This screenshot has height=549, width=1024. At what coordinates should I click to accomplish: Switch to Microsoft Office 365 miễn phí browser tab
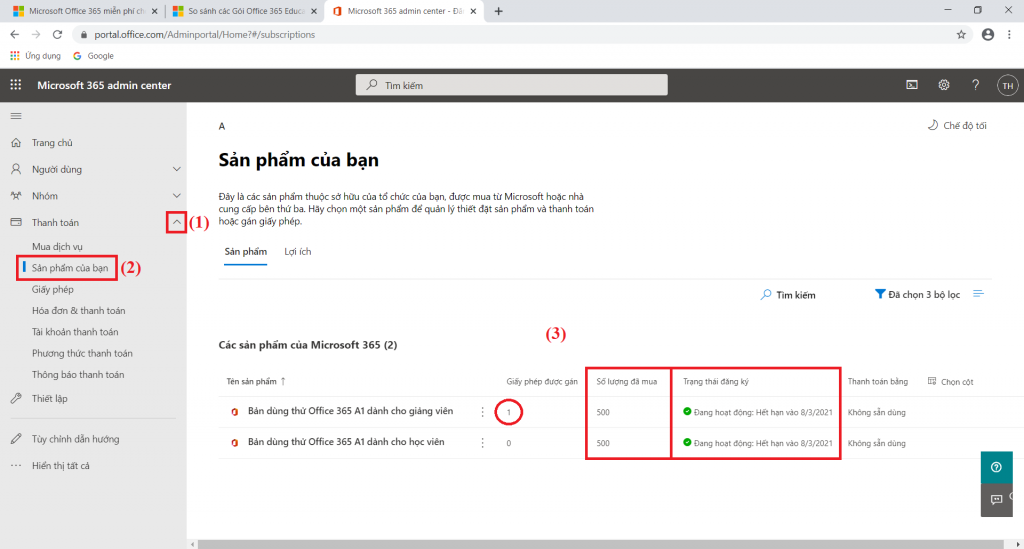(x=85, y=11)
